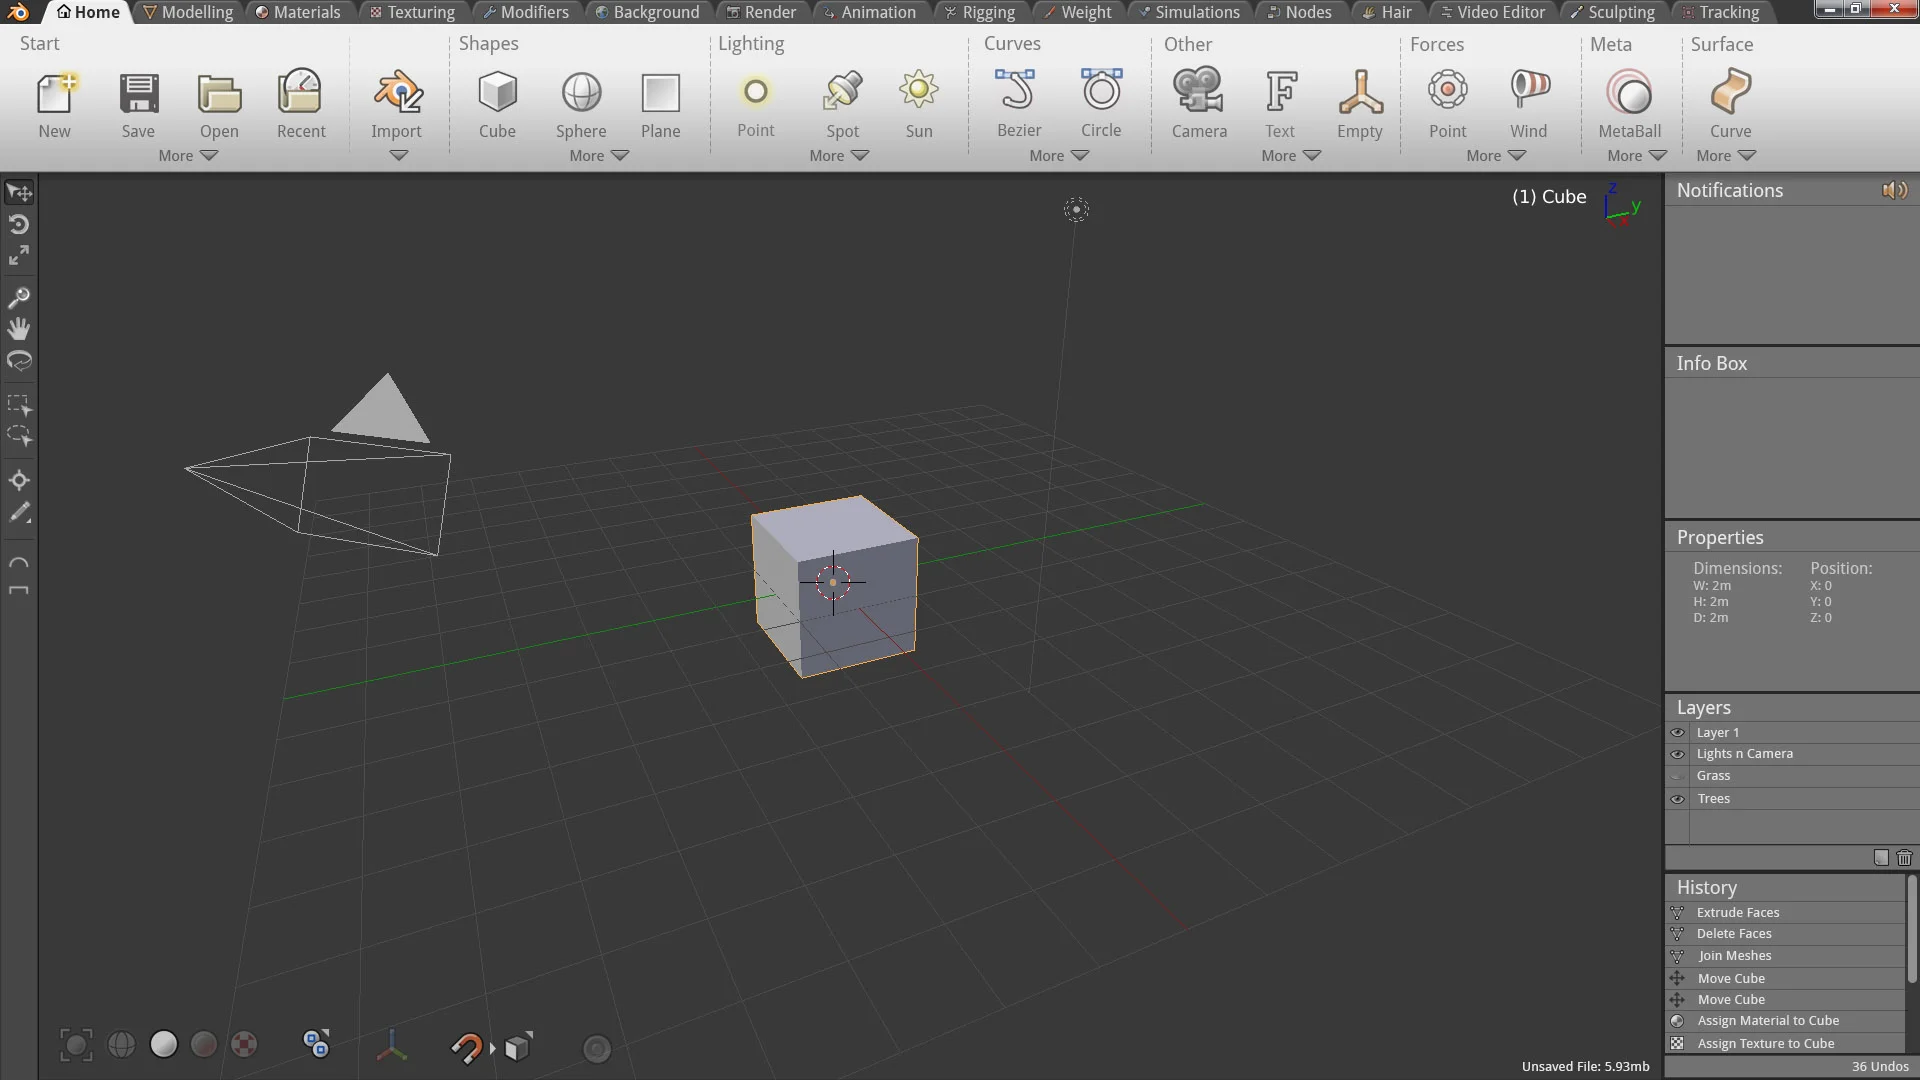Viewport: 1920px width, 1080px height.
Task: Expand More under the Lighting group
Action: coord(838,156)
